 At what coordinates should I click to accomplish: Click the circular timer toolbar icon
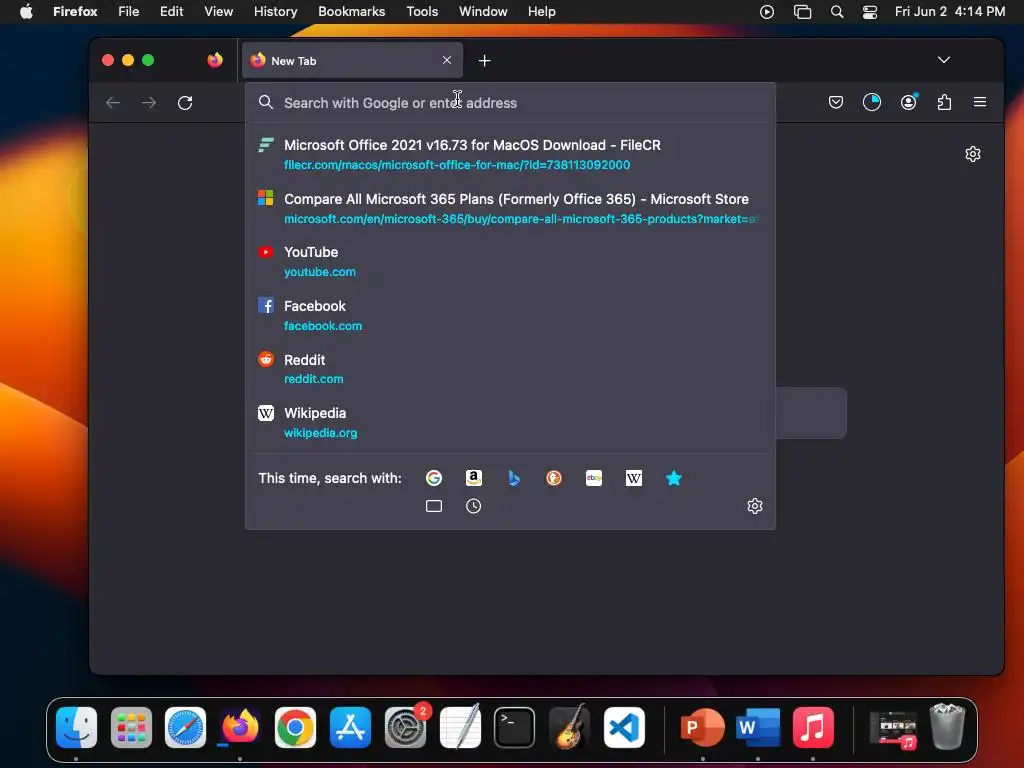pos(872,102)
